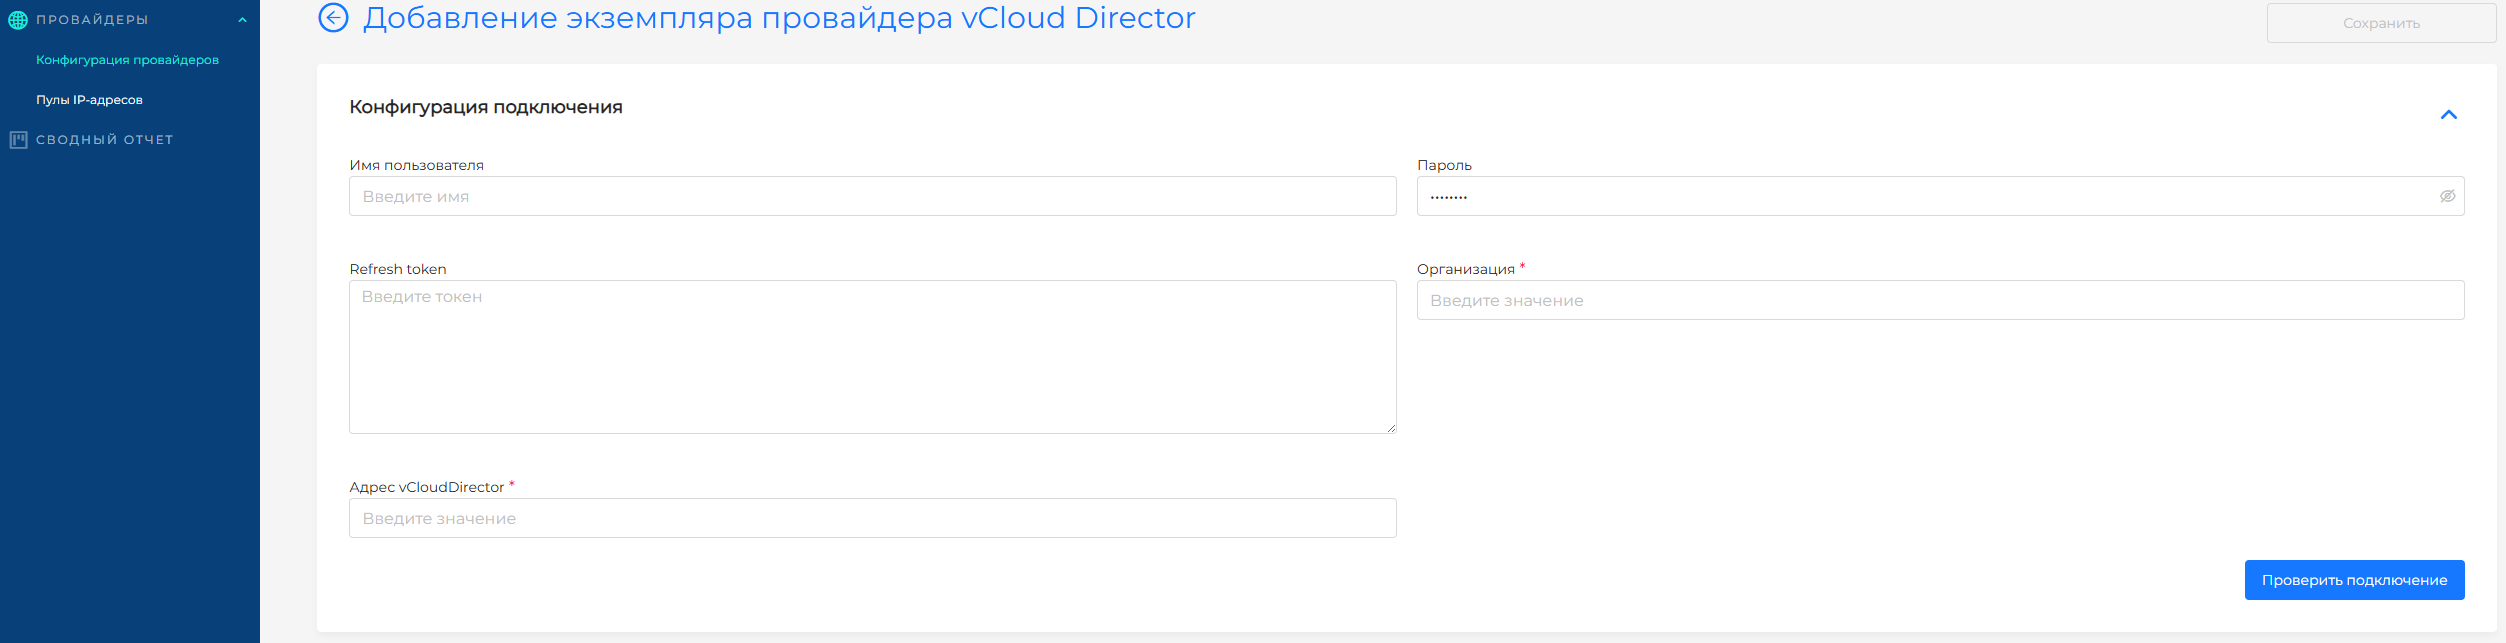Click the Добавление экземпляра провайдера page title
Screen dimensions: 2506x643
click(778, 18)
